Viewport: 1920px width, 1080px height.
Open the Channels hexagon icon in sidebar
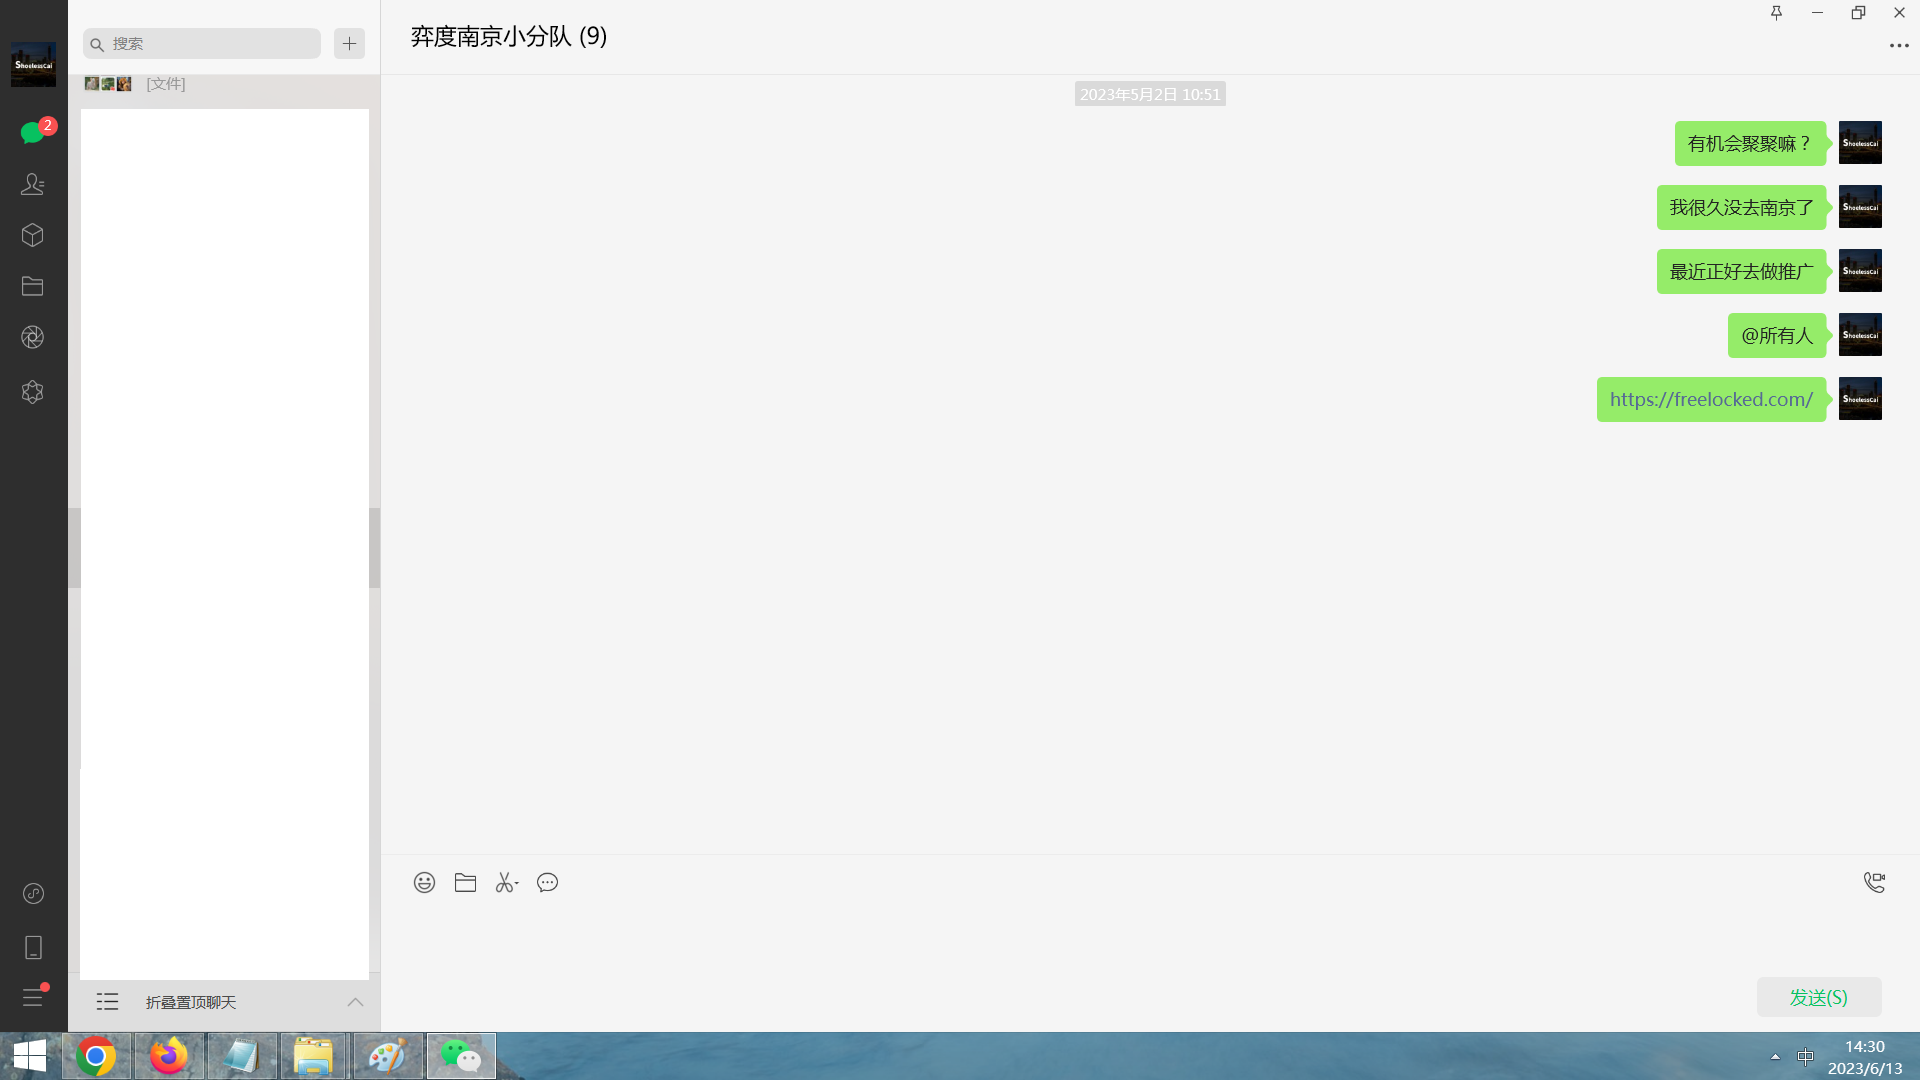[33, 392]
